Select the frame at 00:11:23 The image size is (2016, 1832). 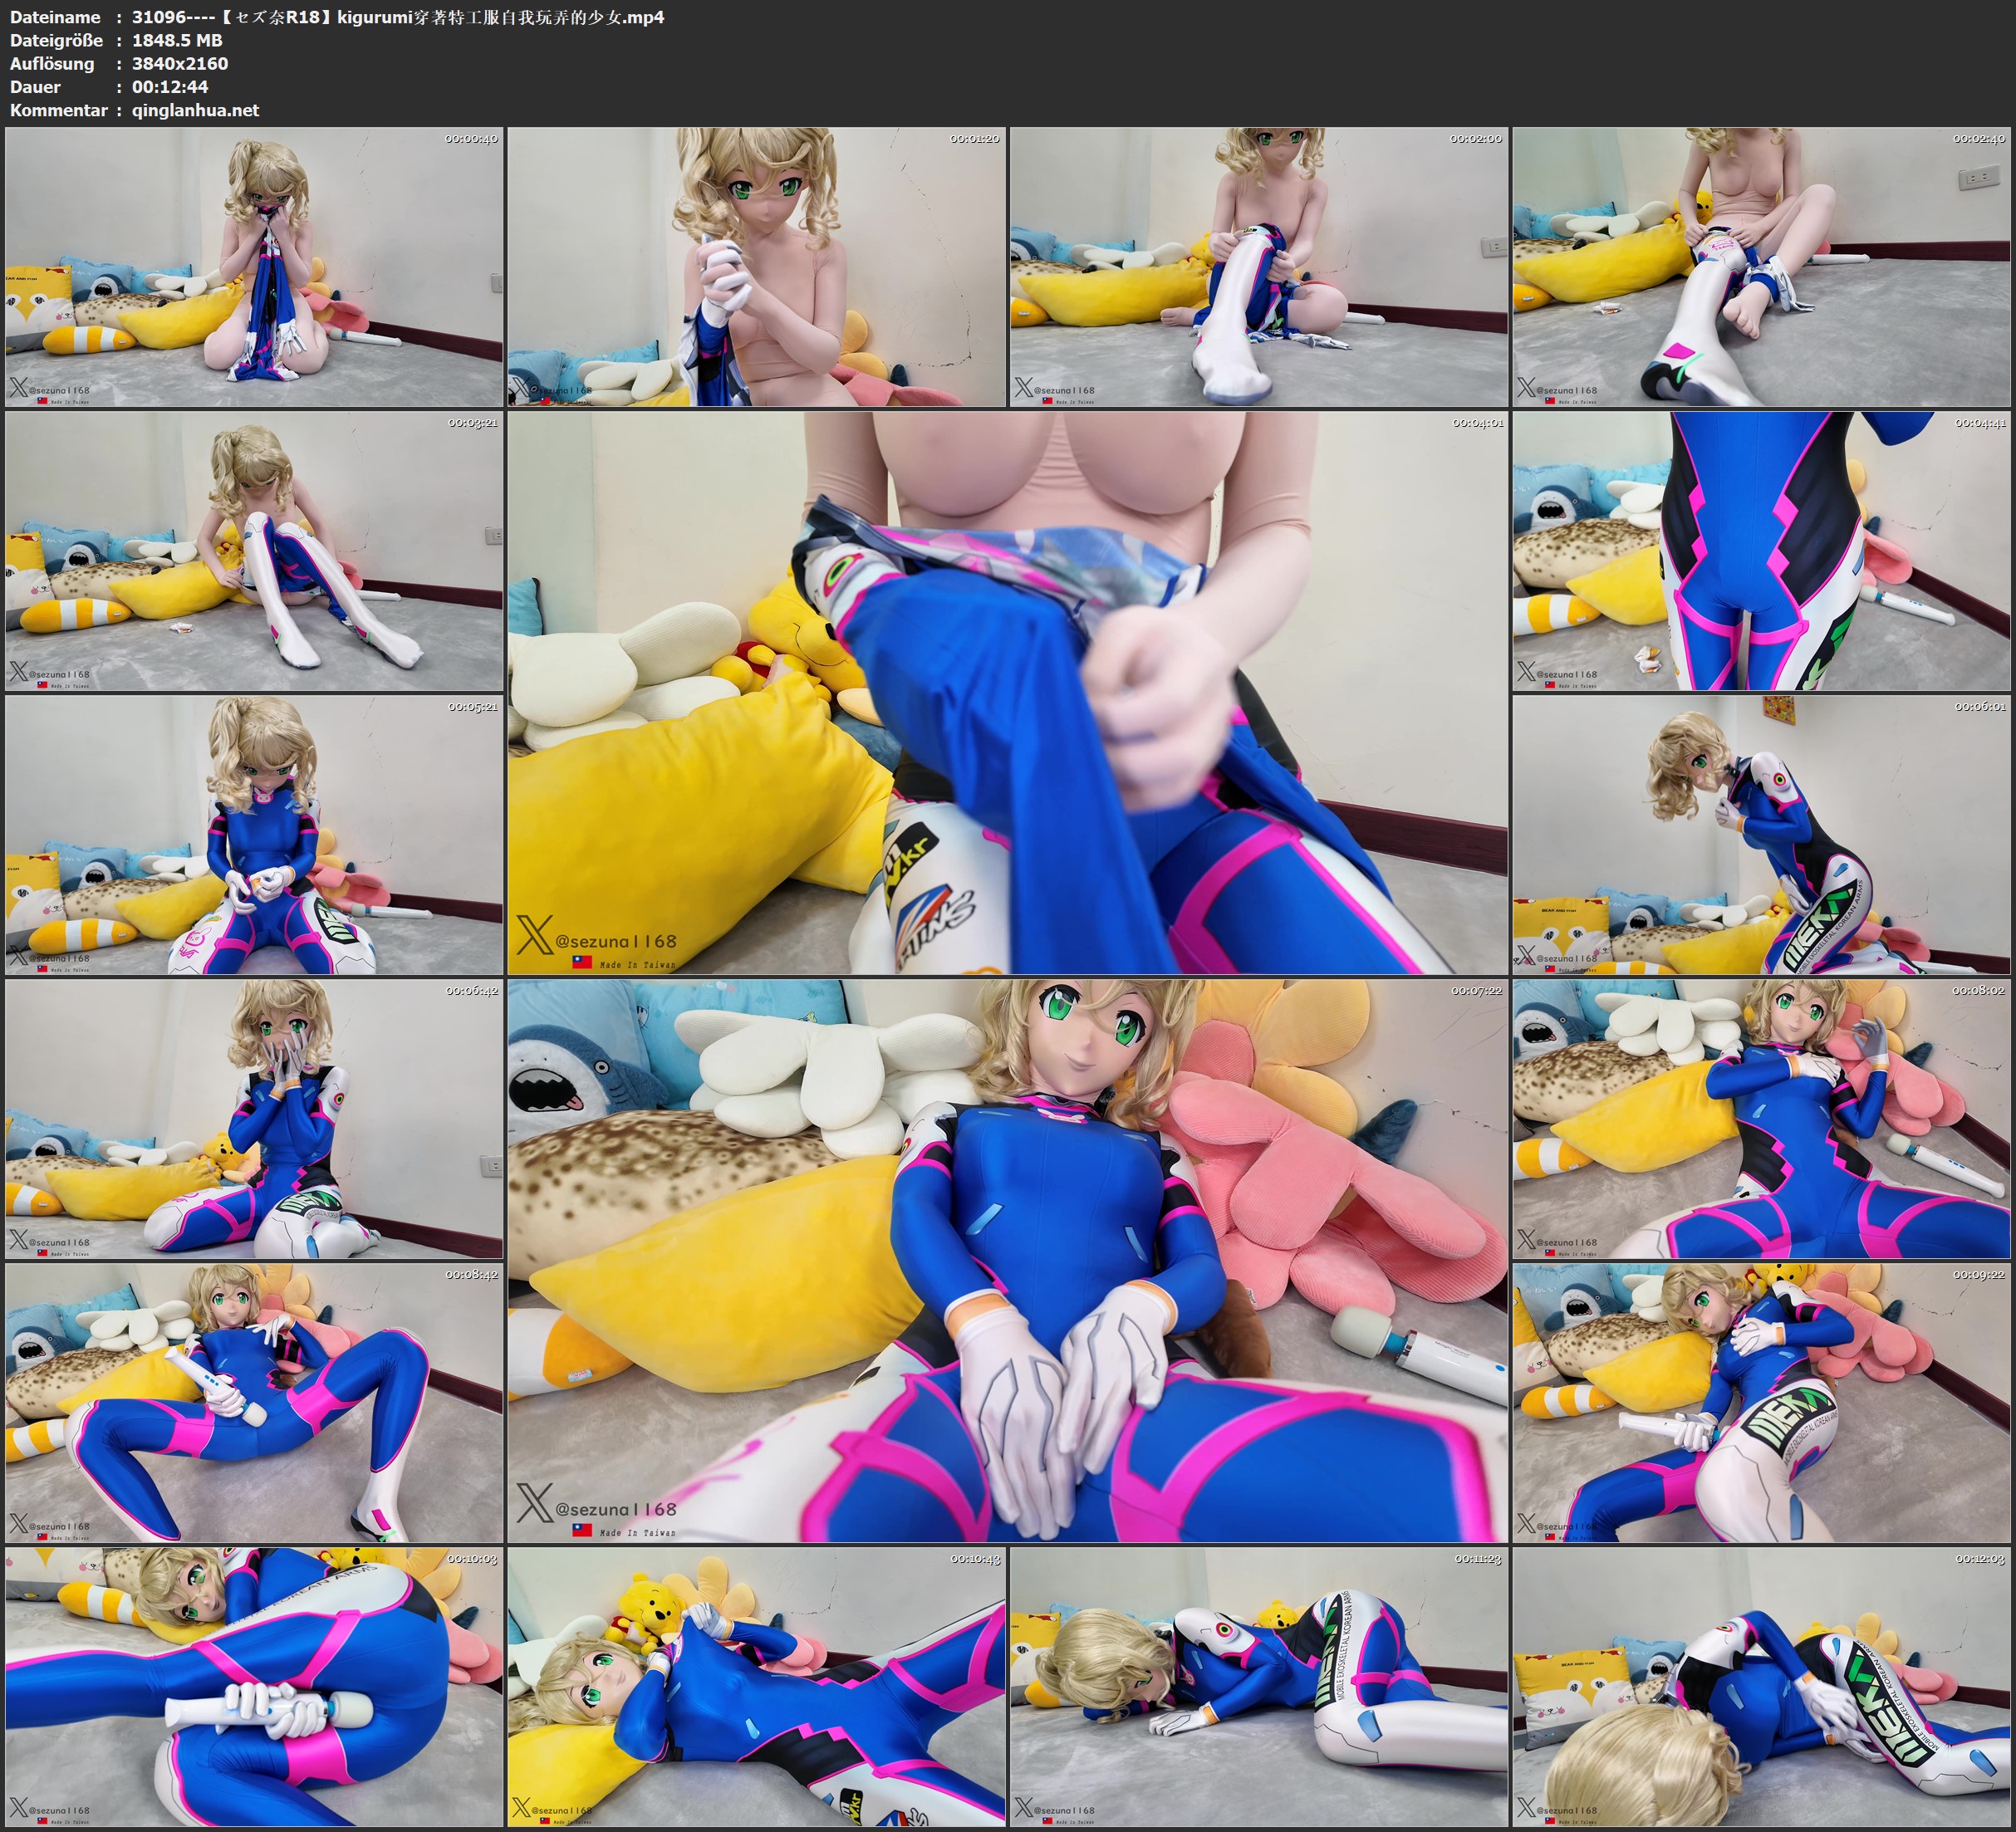pos(1258,1686)
